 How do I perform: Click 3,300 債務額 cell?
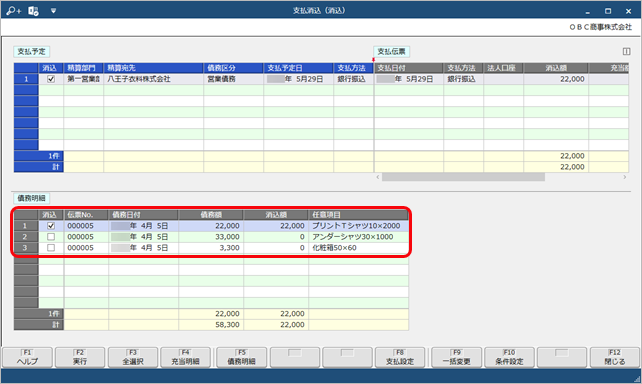pyautogui.click(x=211, y=248)
